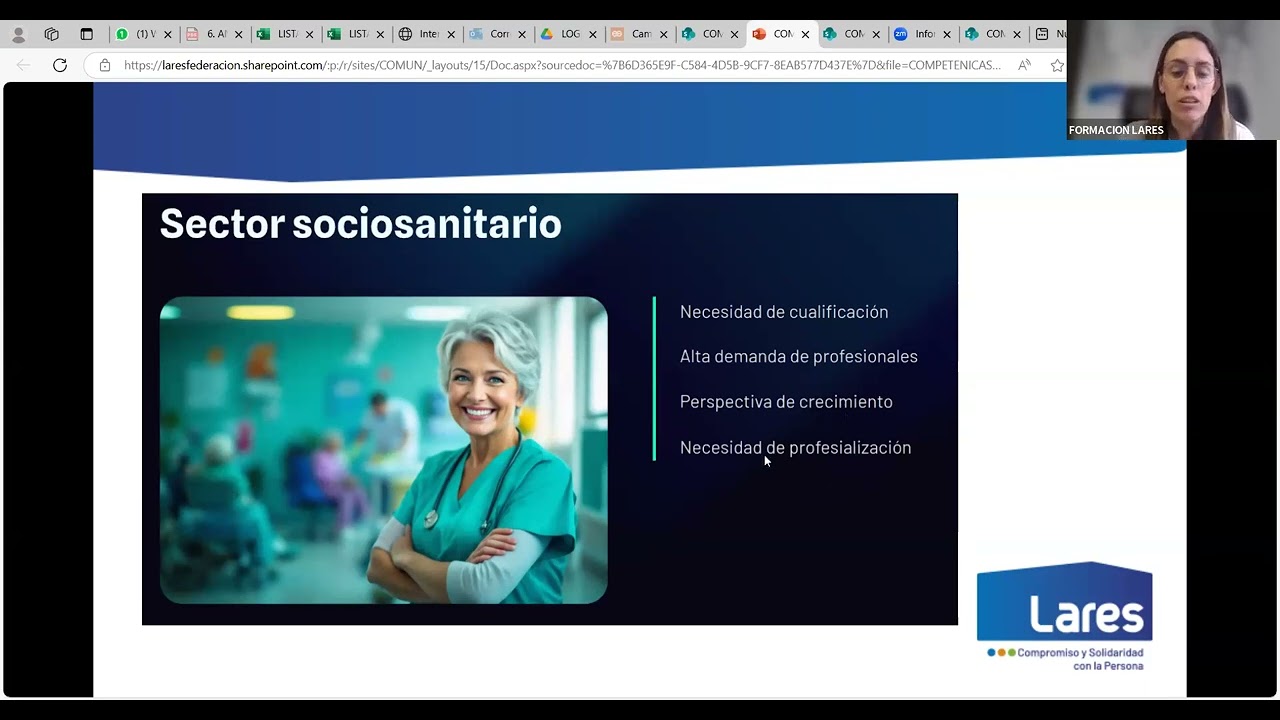Select "Necesidad de profesialización" bullet text
Viewport: 1280px width, 720px height.
point(795,448)
